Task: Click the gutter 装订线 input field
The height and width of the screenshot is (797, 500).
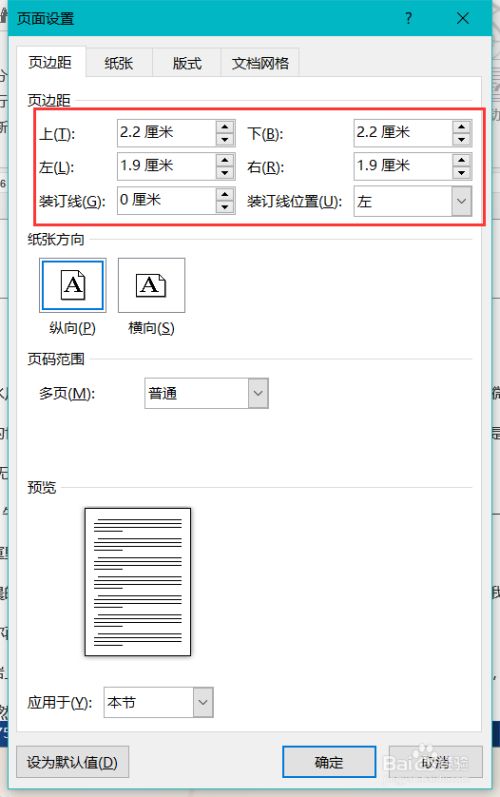Action: pos(167,200)
